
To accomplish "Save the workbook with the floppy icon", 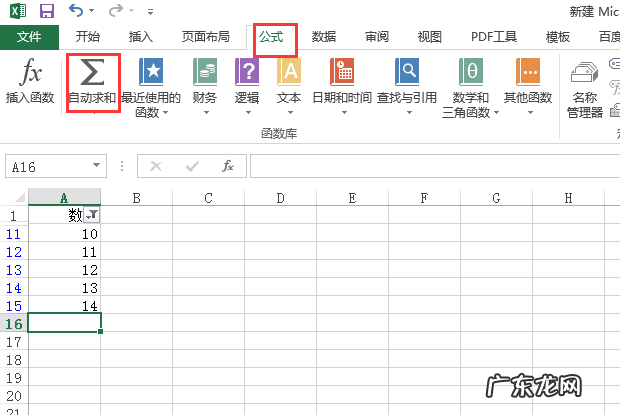I will click(x=47, y=11).
